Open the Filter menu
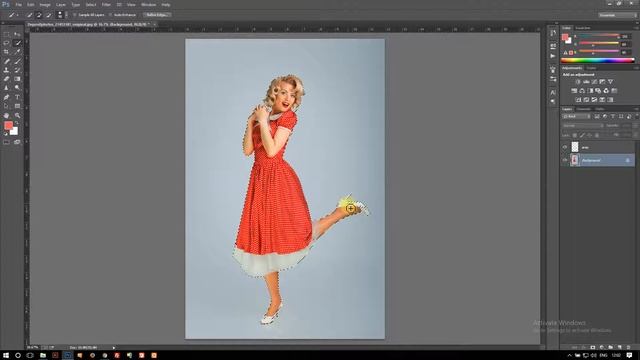This screenshot has height=360, width=640. pyautogui.click(x=106, y=4)
